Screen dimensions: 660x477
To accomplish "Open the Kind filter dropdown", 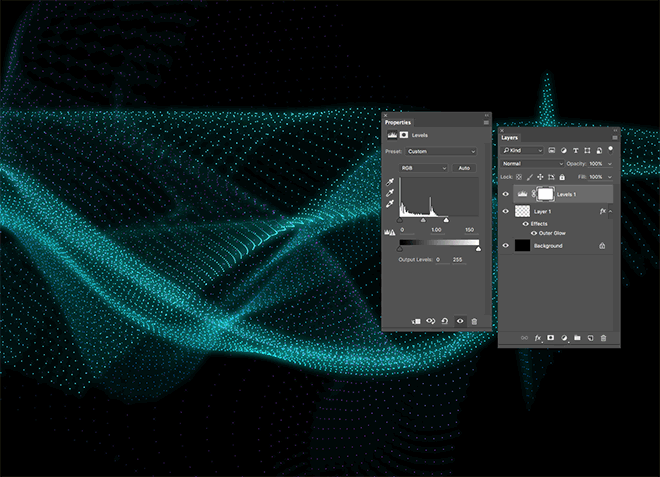I will tap(522, 150).
